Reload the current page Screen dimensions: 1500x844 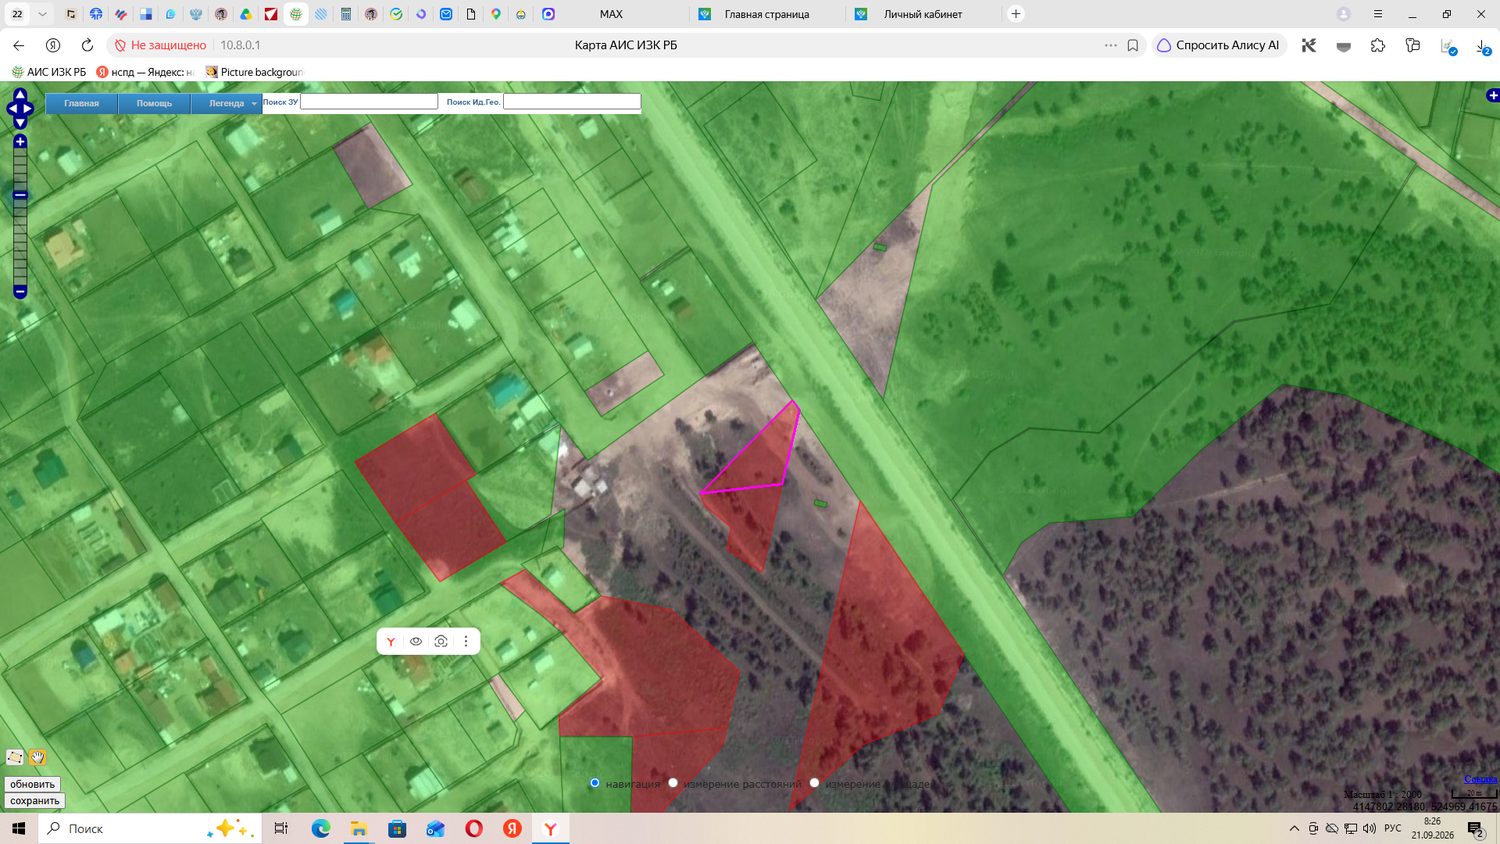click(87, 45)
